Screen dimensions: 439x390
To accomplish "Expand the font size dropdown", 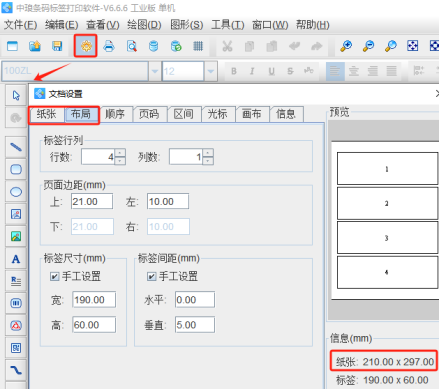I will click(x=211, y=71).
